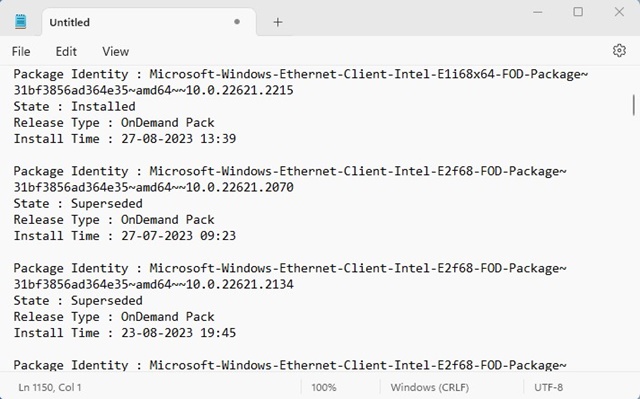Click the Ln 1150, Col 1 status indicator
The width and height of the screenshot is (640, 399).
tap(50, 387)
